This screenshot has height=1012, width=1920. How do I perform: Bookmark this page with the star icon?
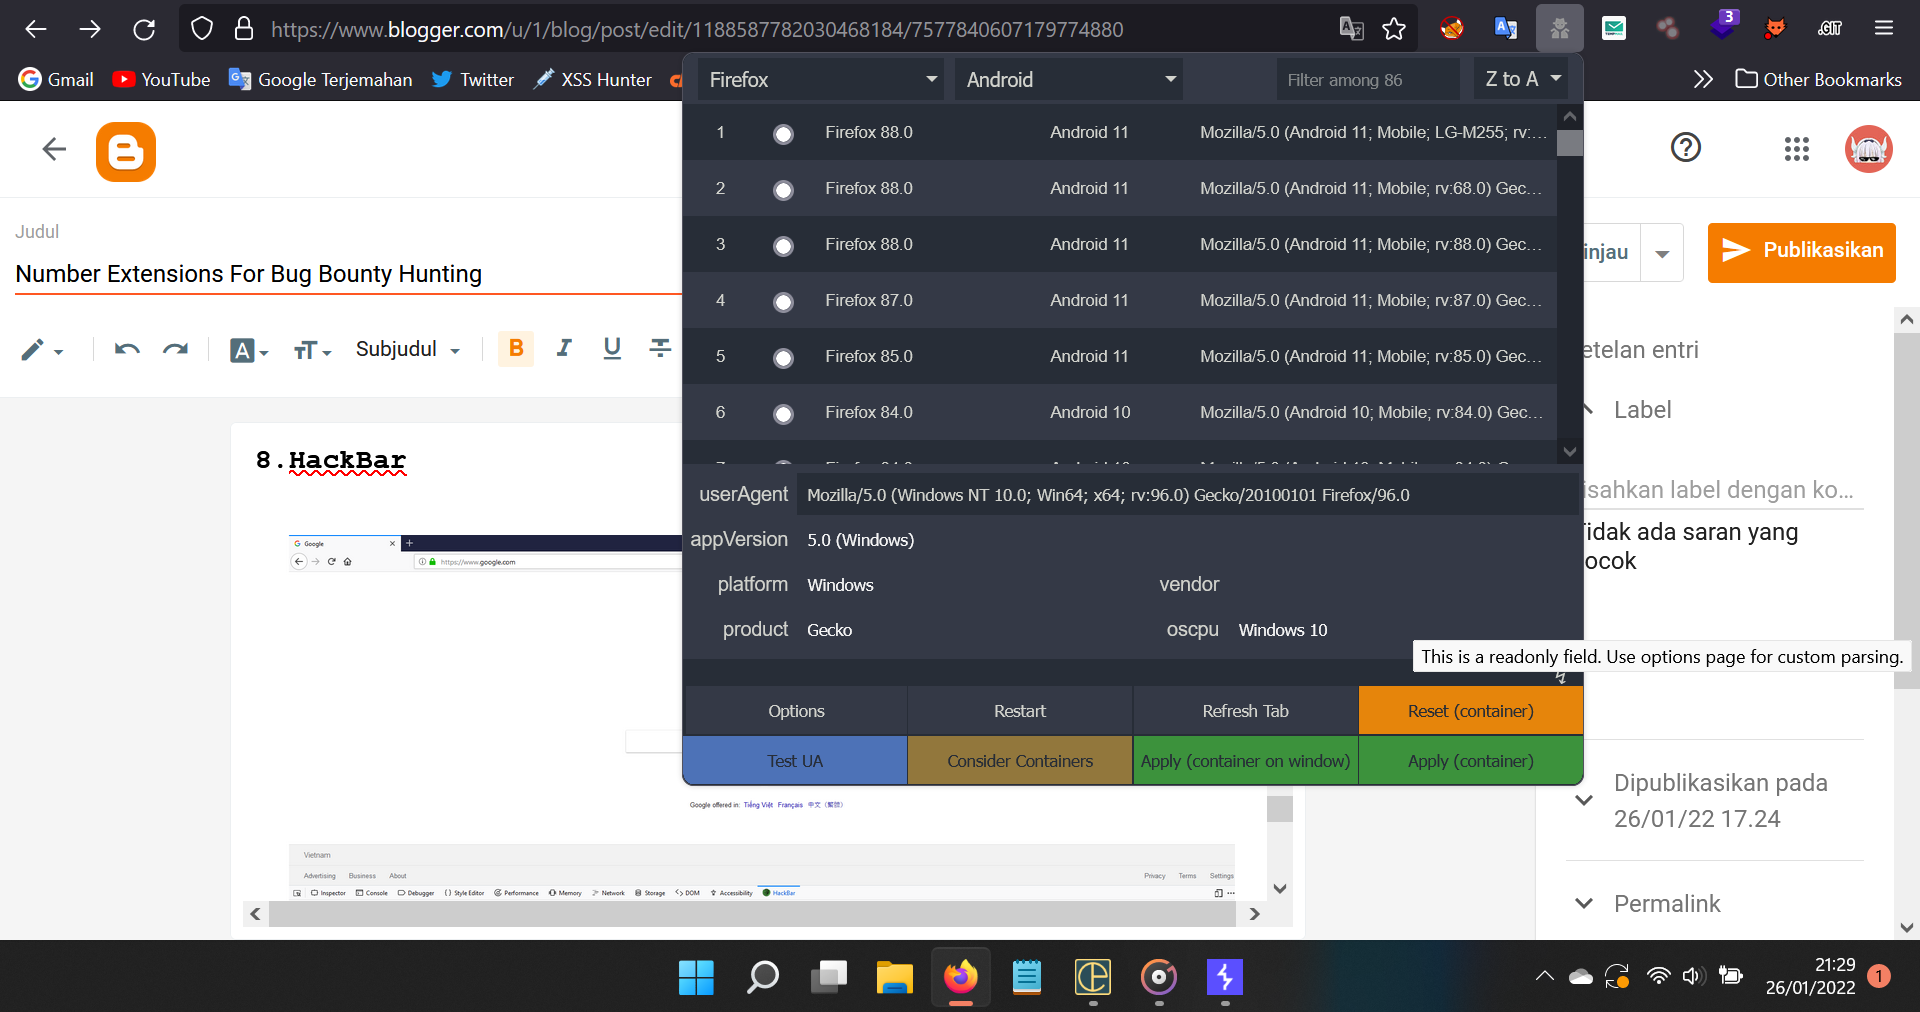coord(1394,29)
